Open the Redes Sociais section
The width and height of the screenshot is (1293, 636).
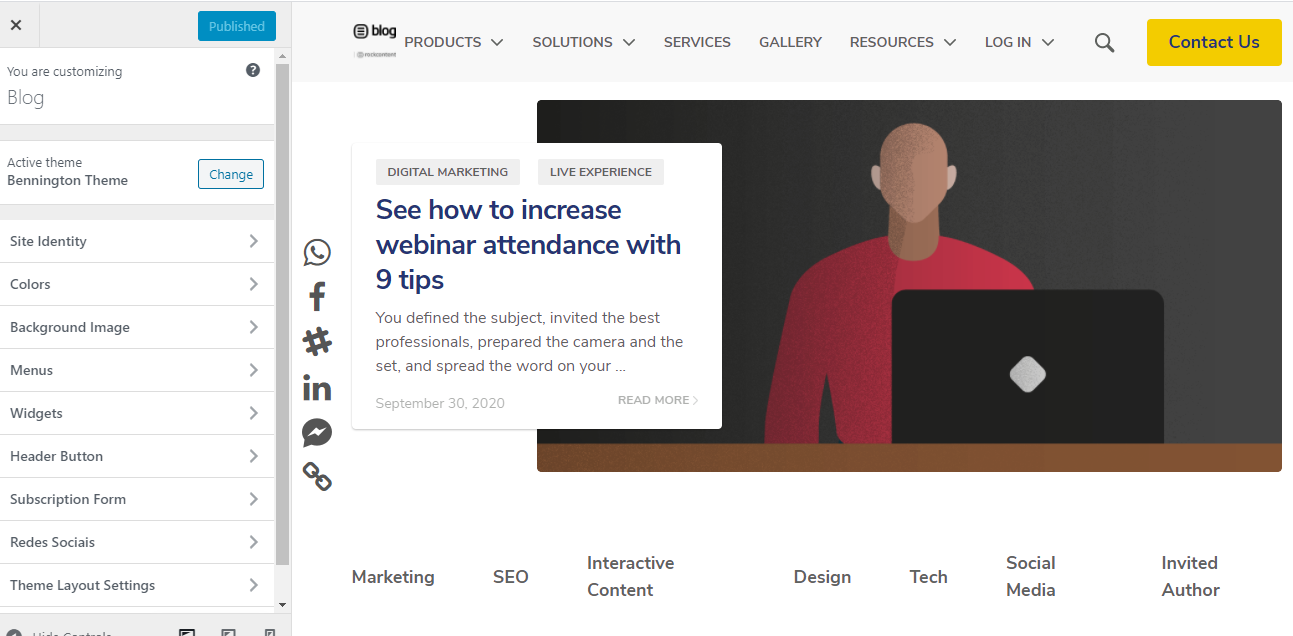[137, 542]
